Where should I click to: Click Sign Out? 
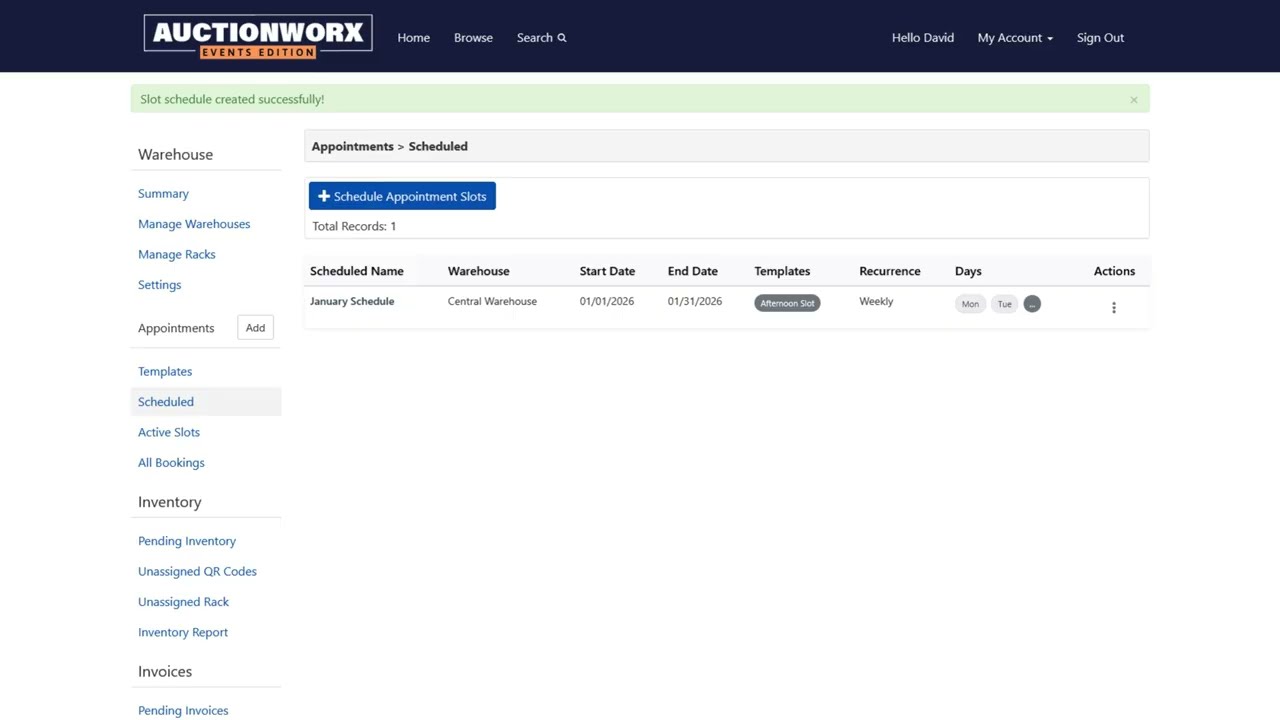coord(1100,38)
